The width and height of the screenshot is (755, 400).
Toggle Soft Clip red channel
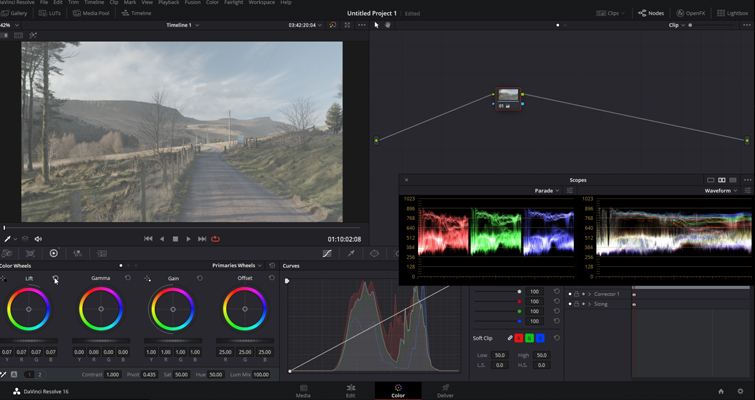pos(519,338)
